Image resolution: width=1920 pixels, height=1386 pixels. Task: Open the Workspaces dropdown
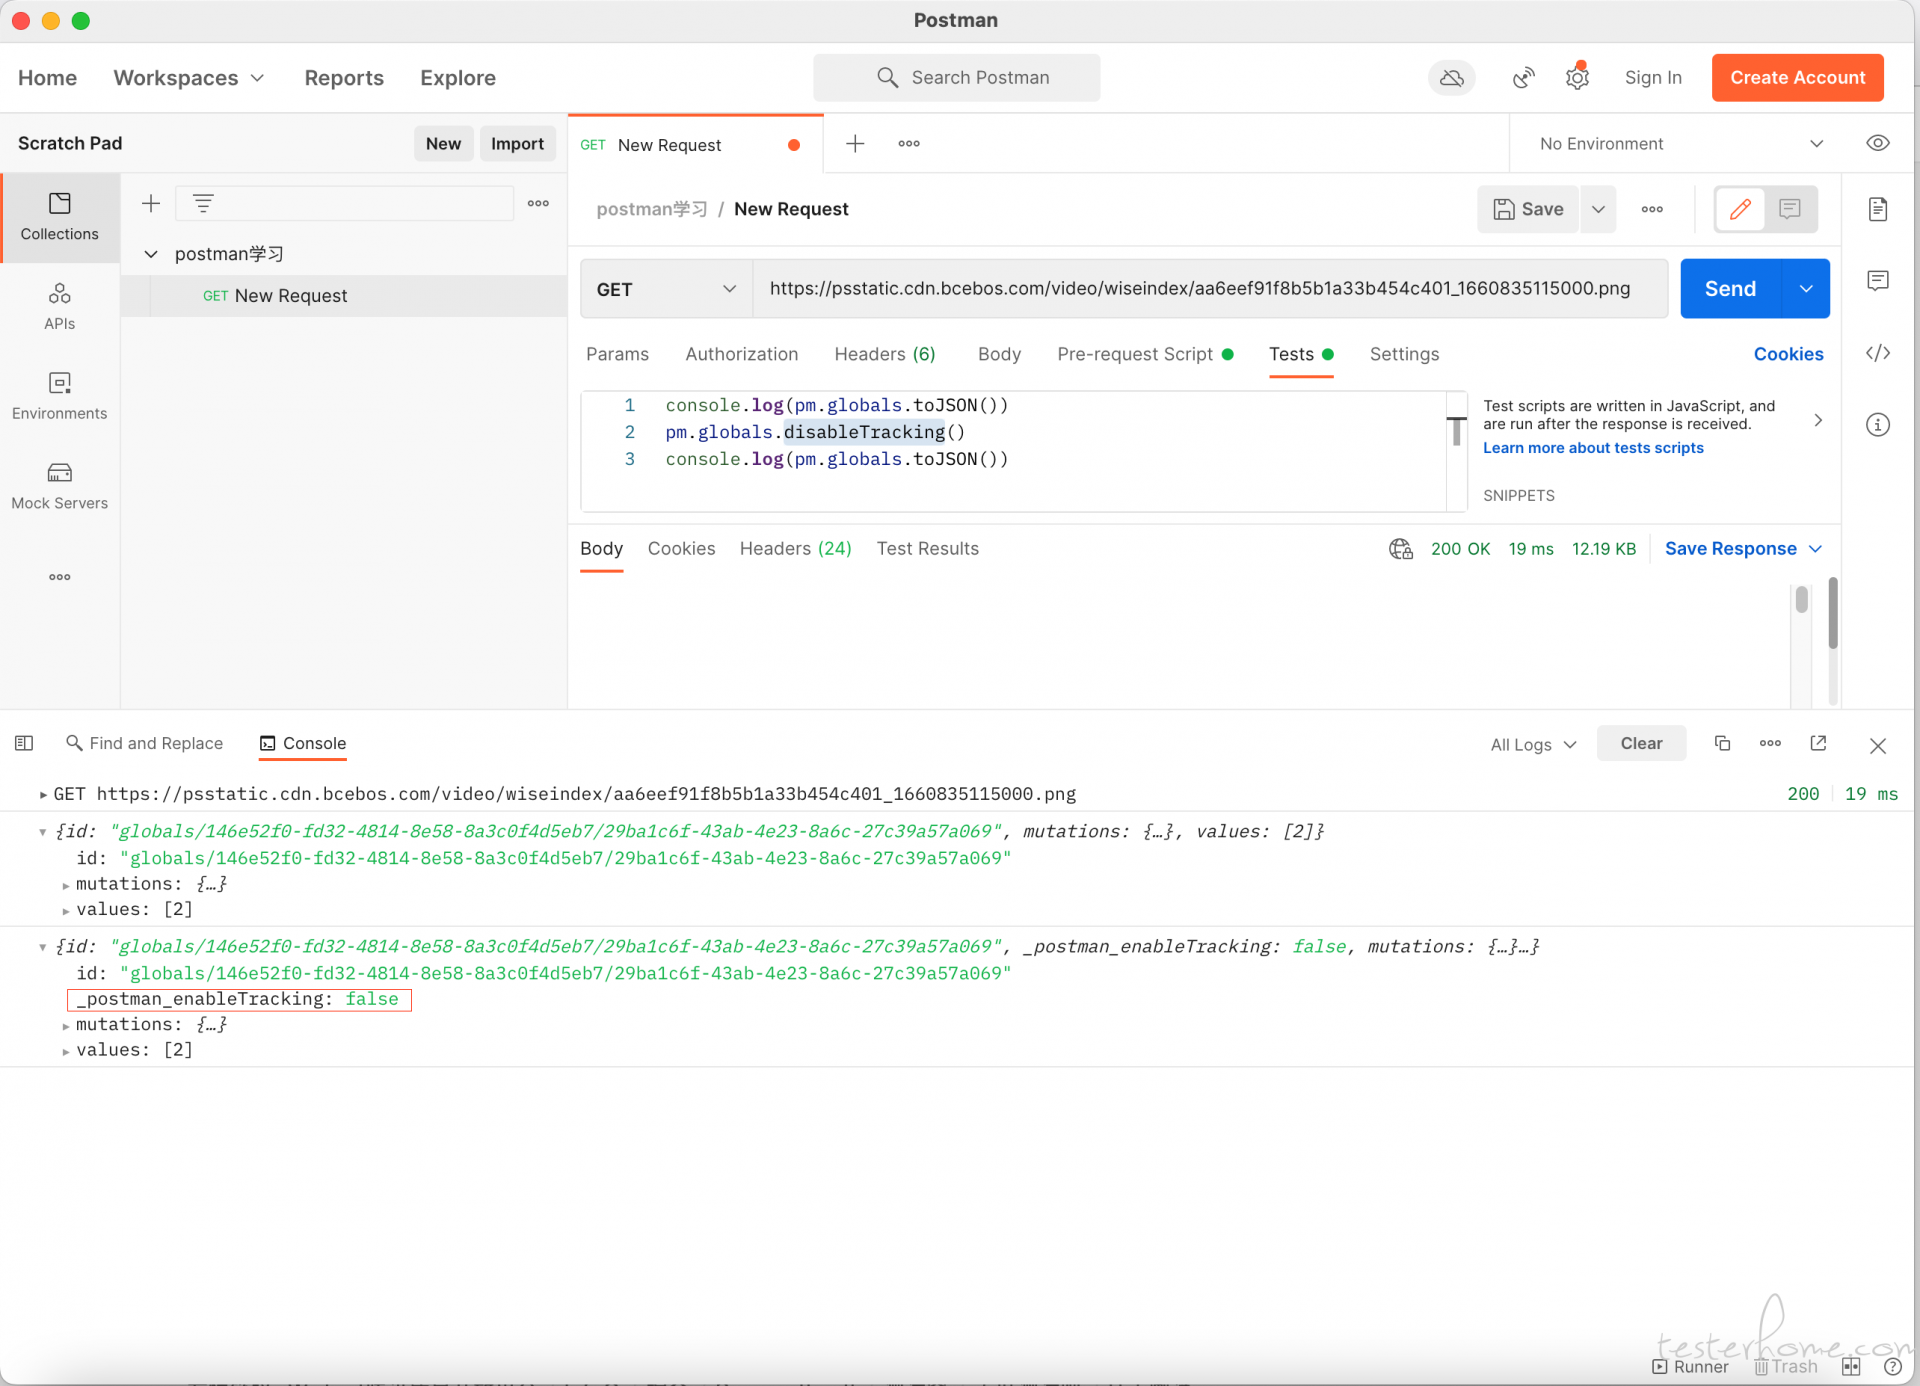pyautogui.click(x=189, y=78)
